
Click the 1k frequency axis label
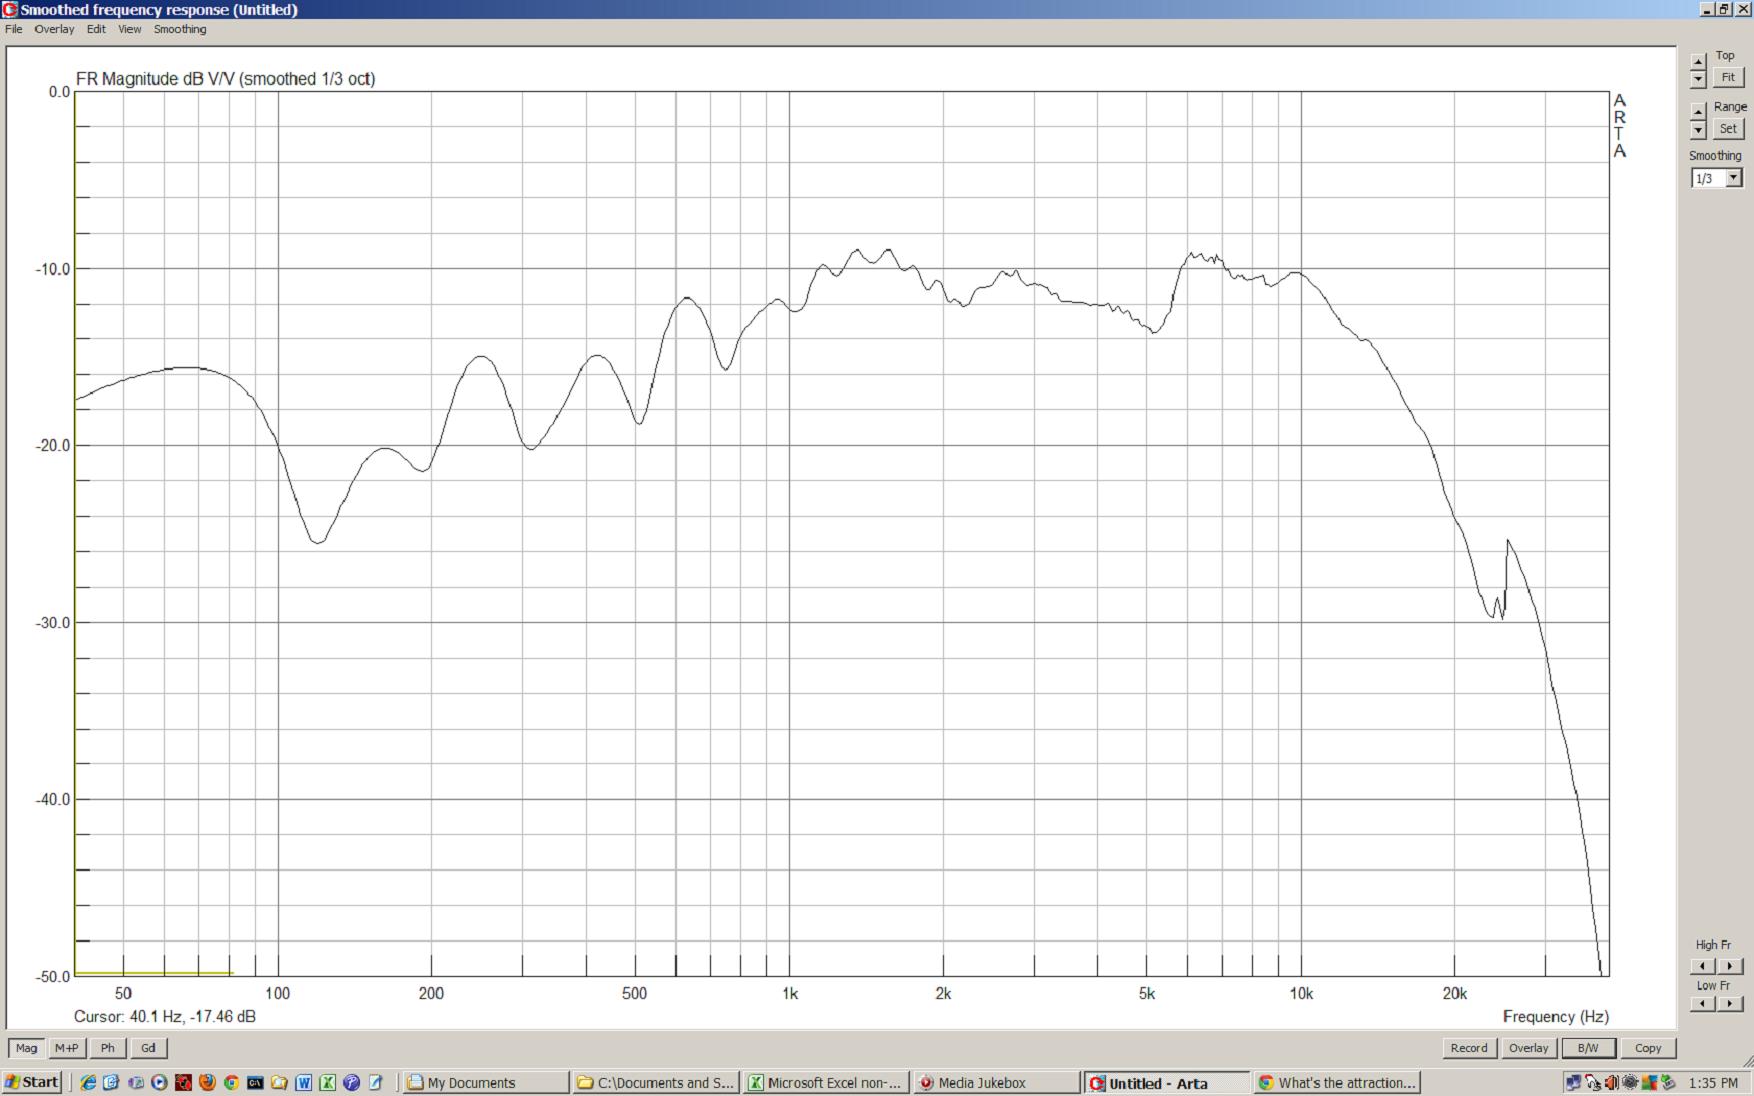tap(789, 993)
